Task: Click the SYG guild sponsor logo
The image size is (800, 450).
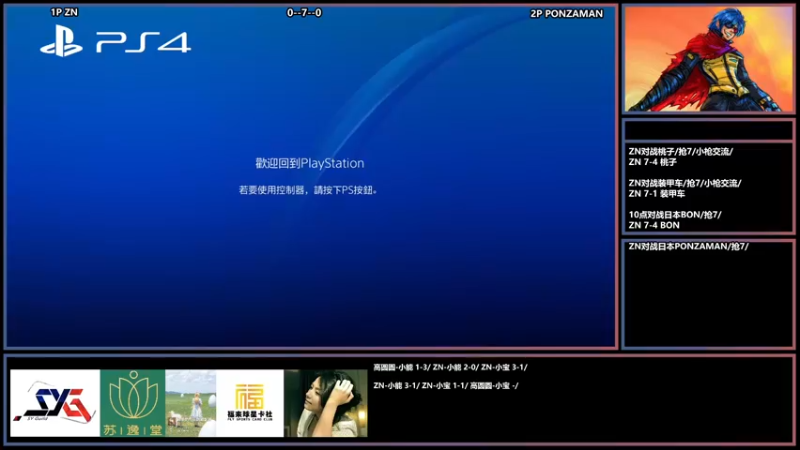Action: click(55, 403)
